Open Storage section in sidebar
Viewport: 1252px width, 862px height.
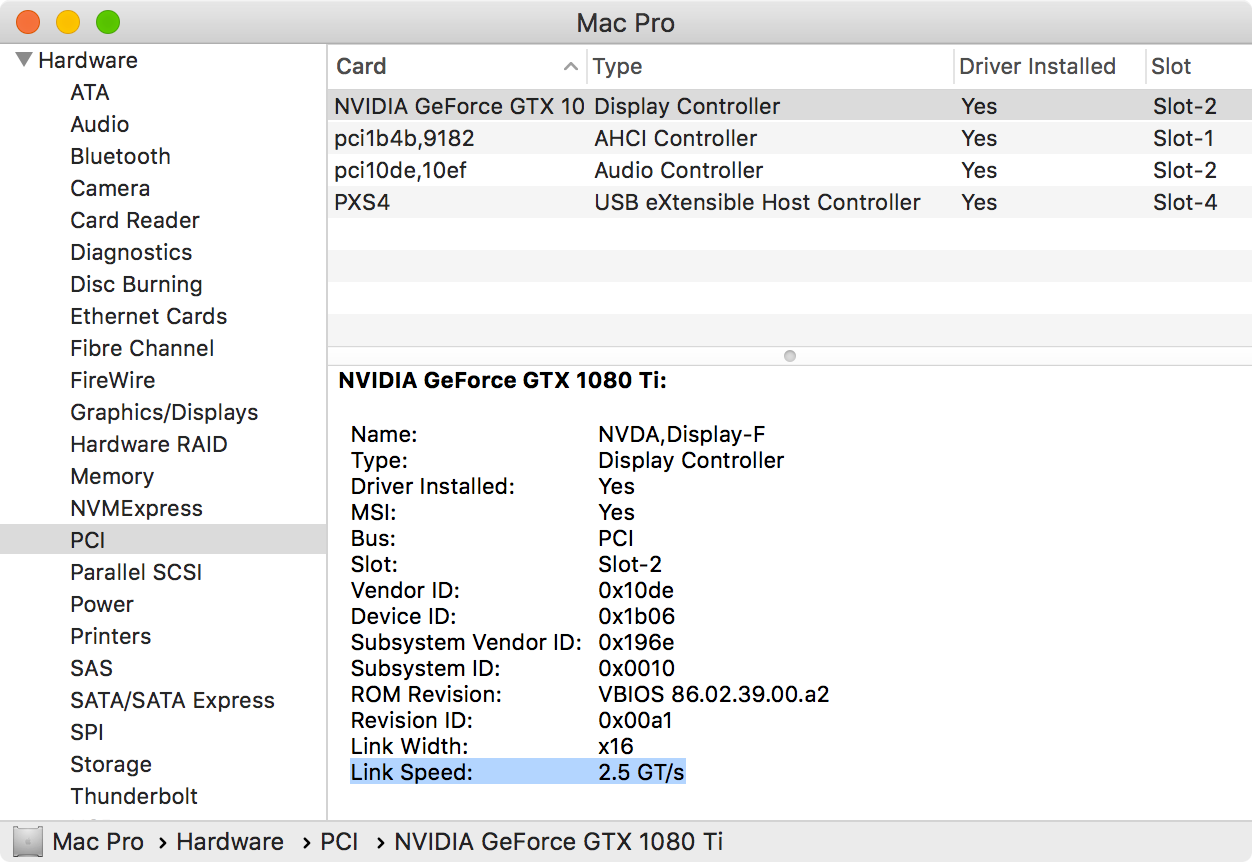111,764
